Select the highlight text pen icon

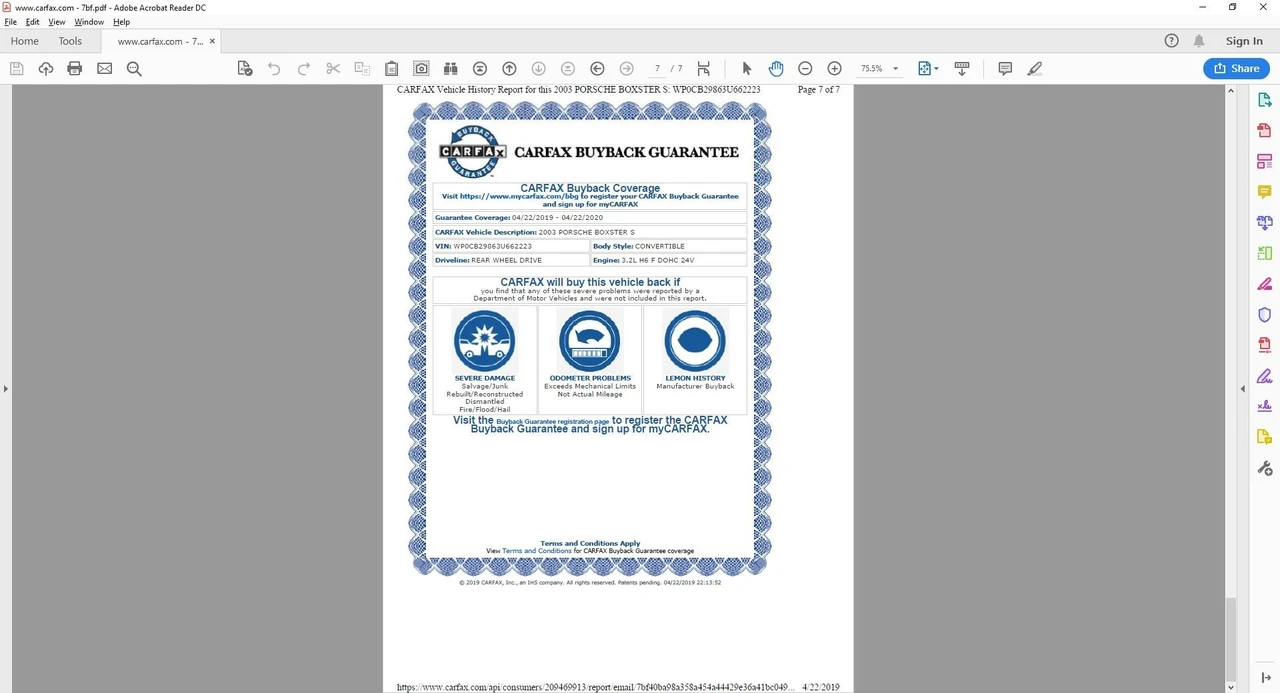pyautogui.click(x=1035, y=68)
